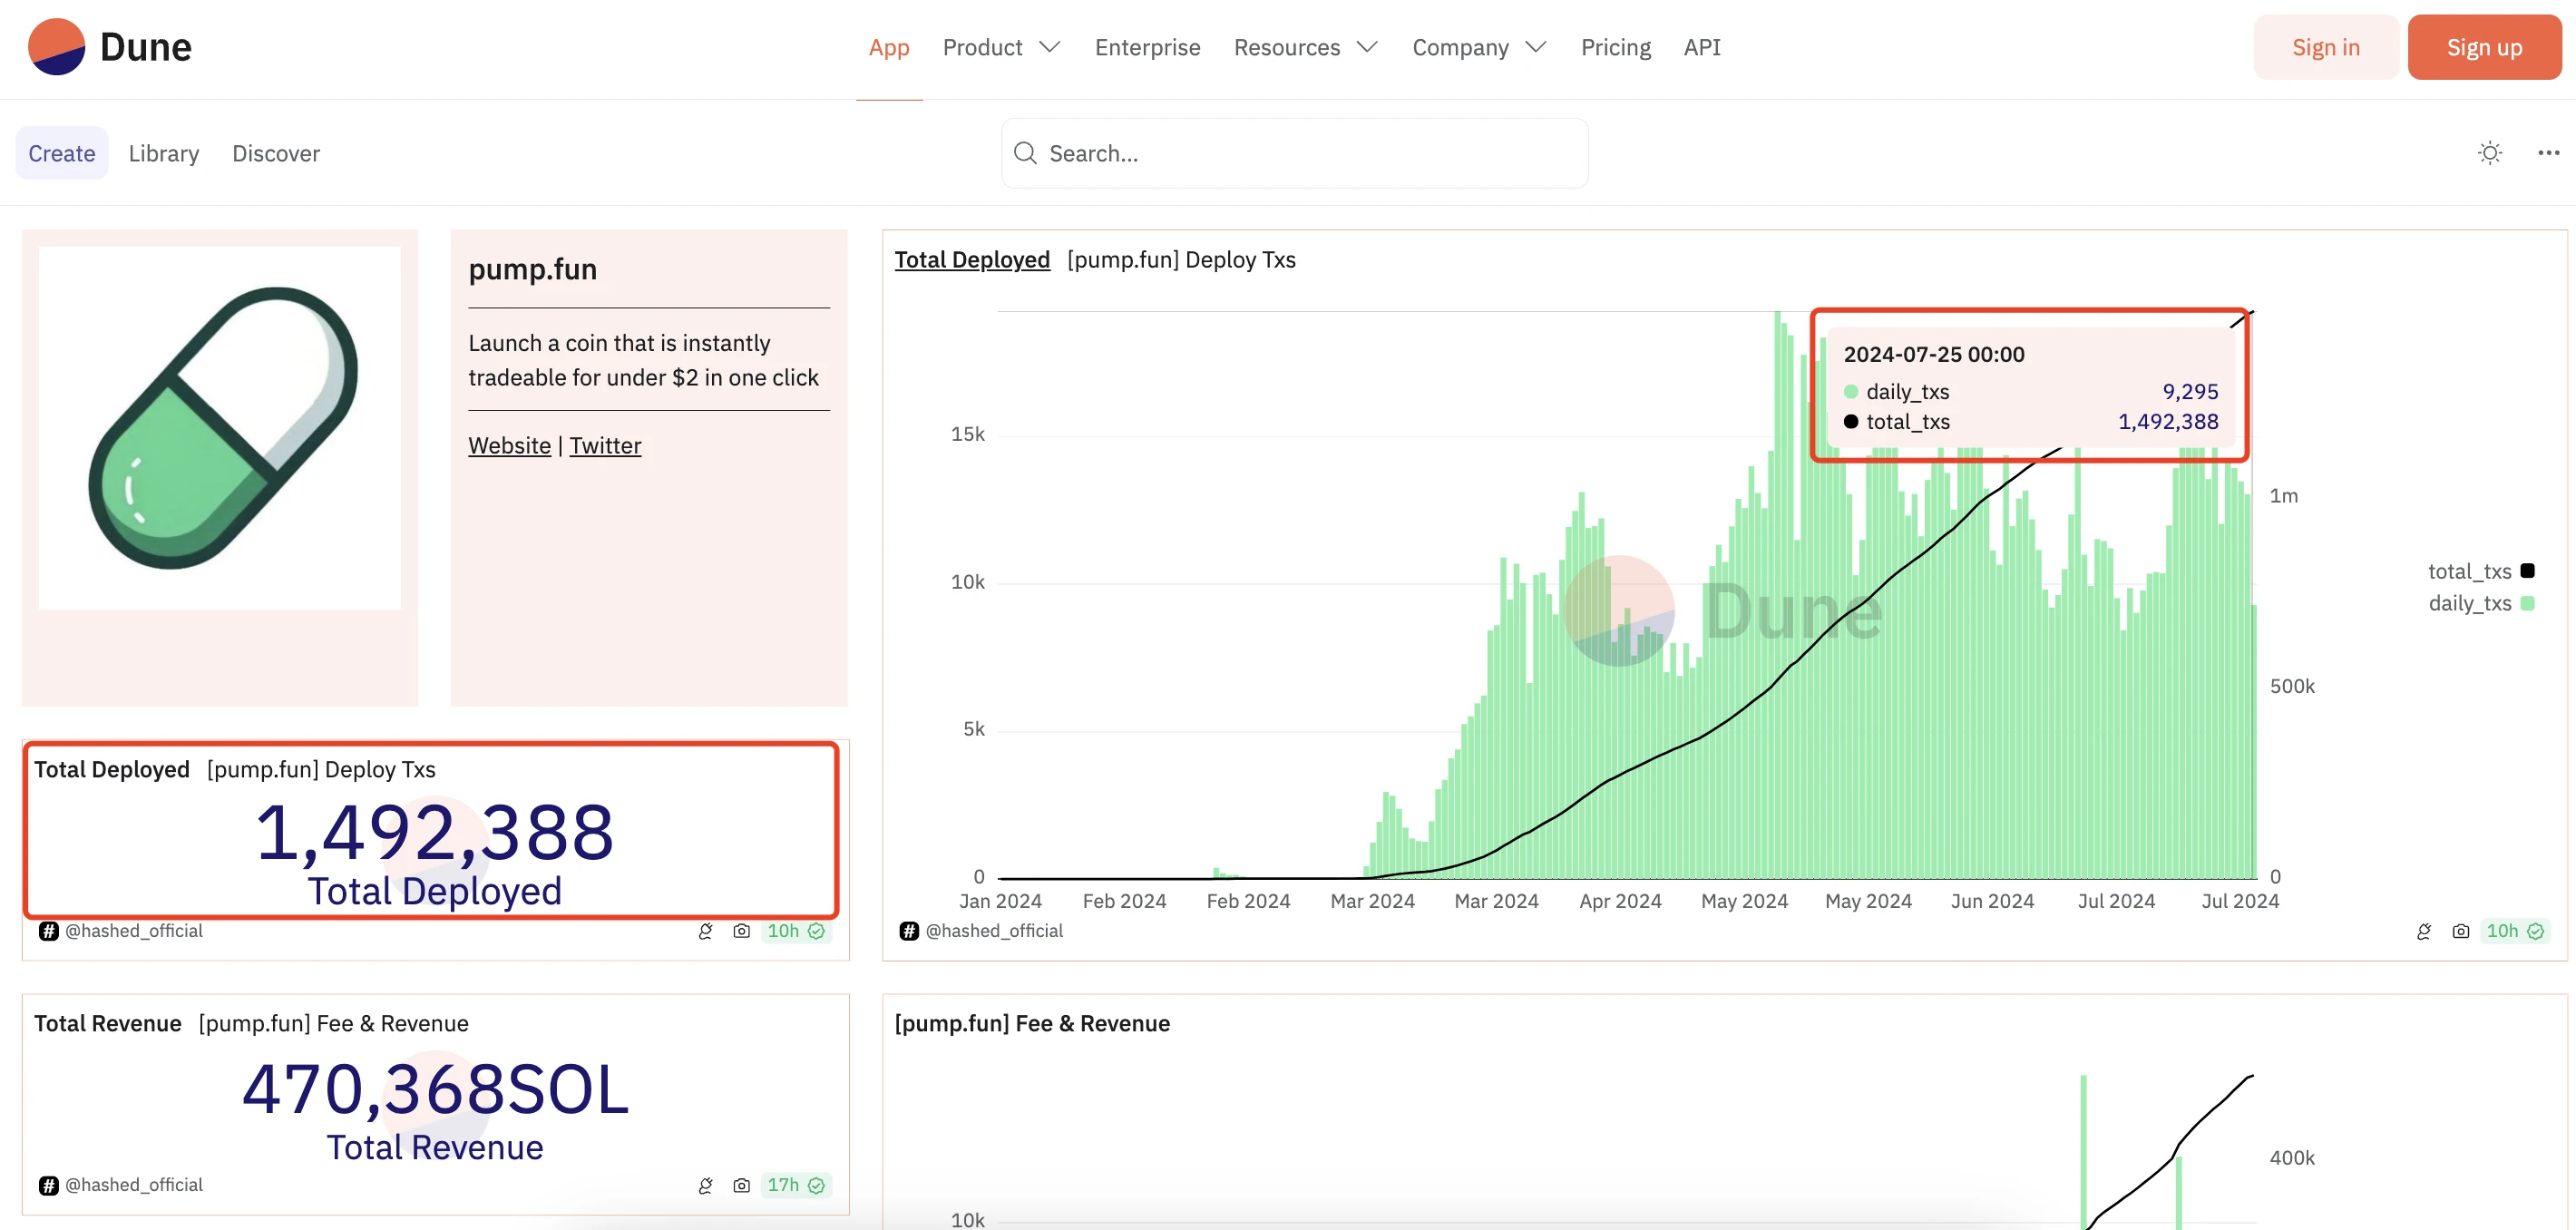Click the more options ellipsis icon

[2546, 151]
